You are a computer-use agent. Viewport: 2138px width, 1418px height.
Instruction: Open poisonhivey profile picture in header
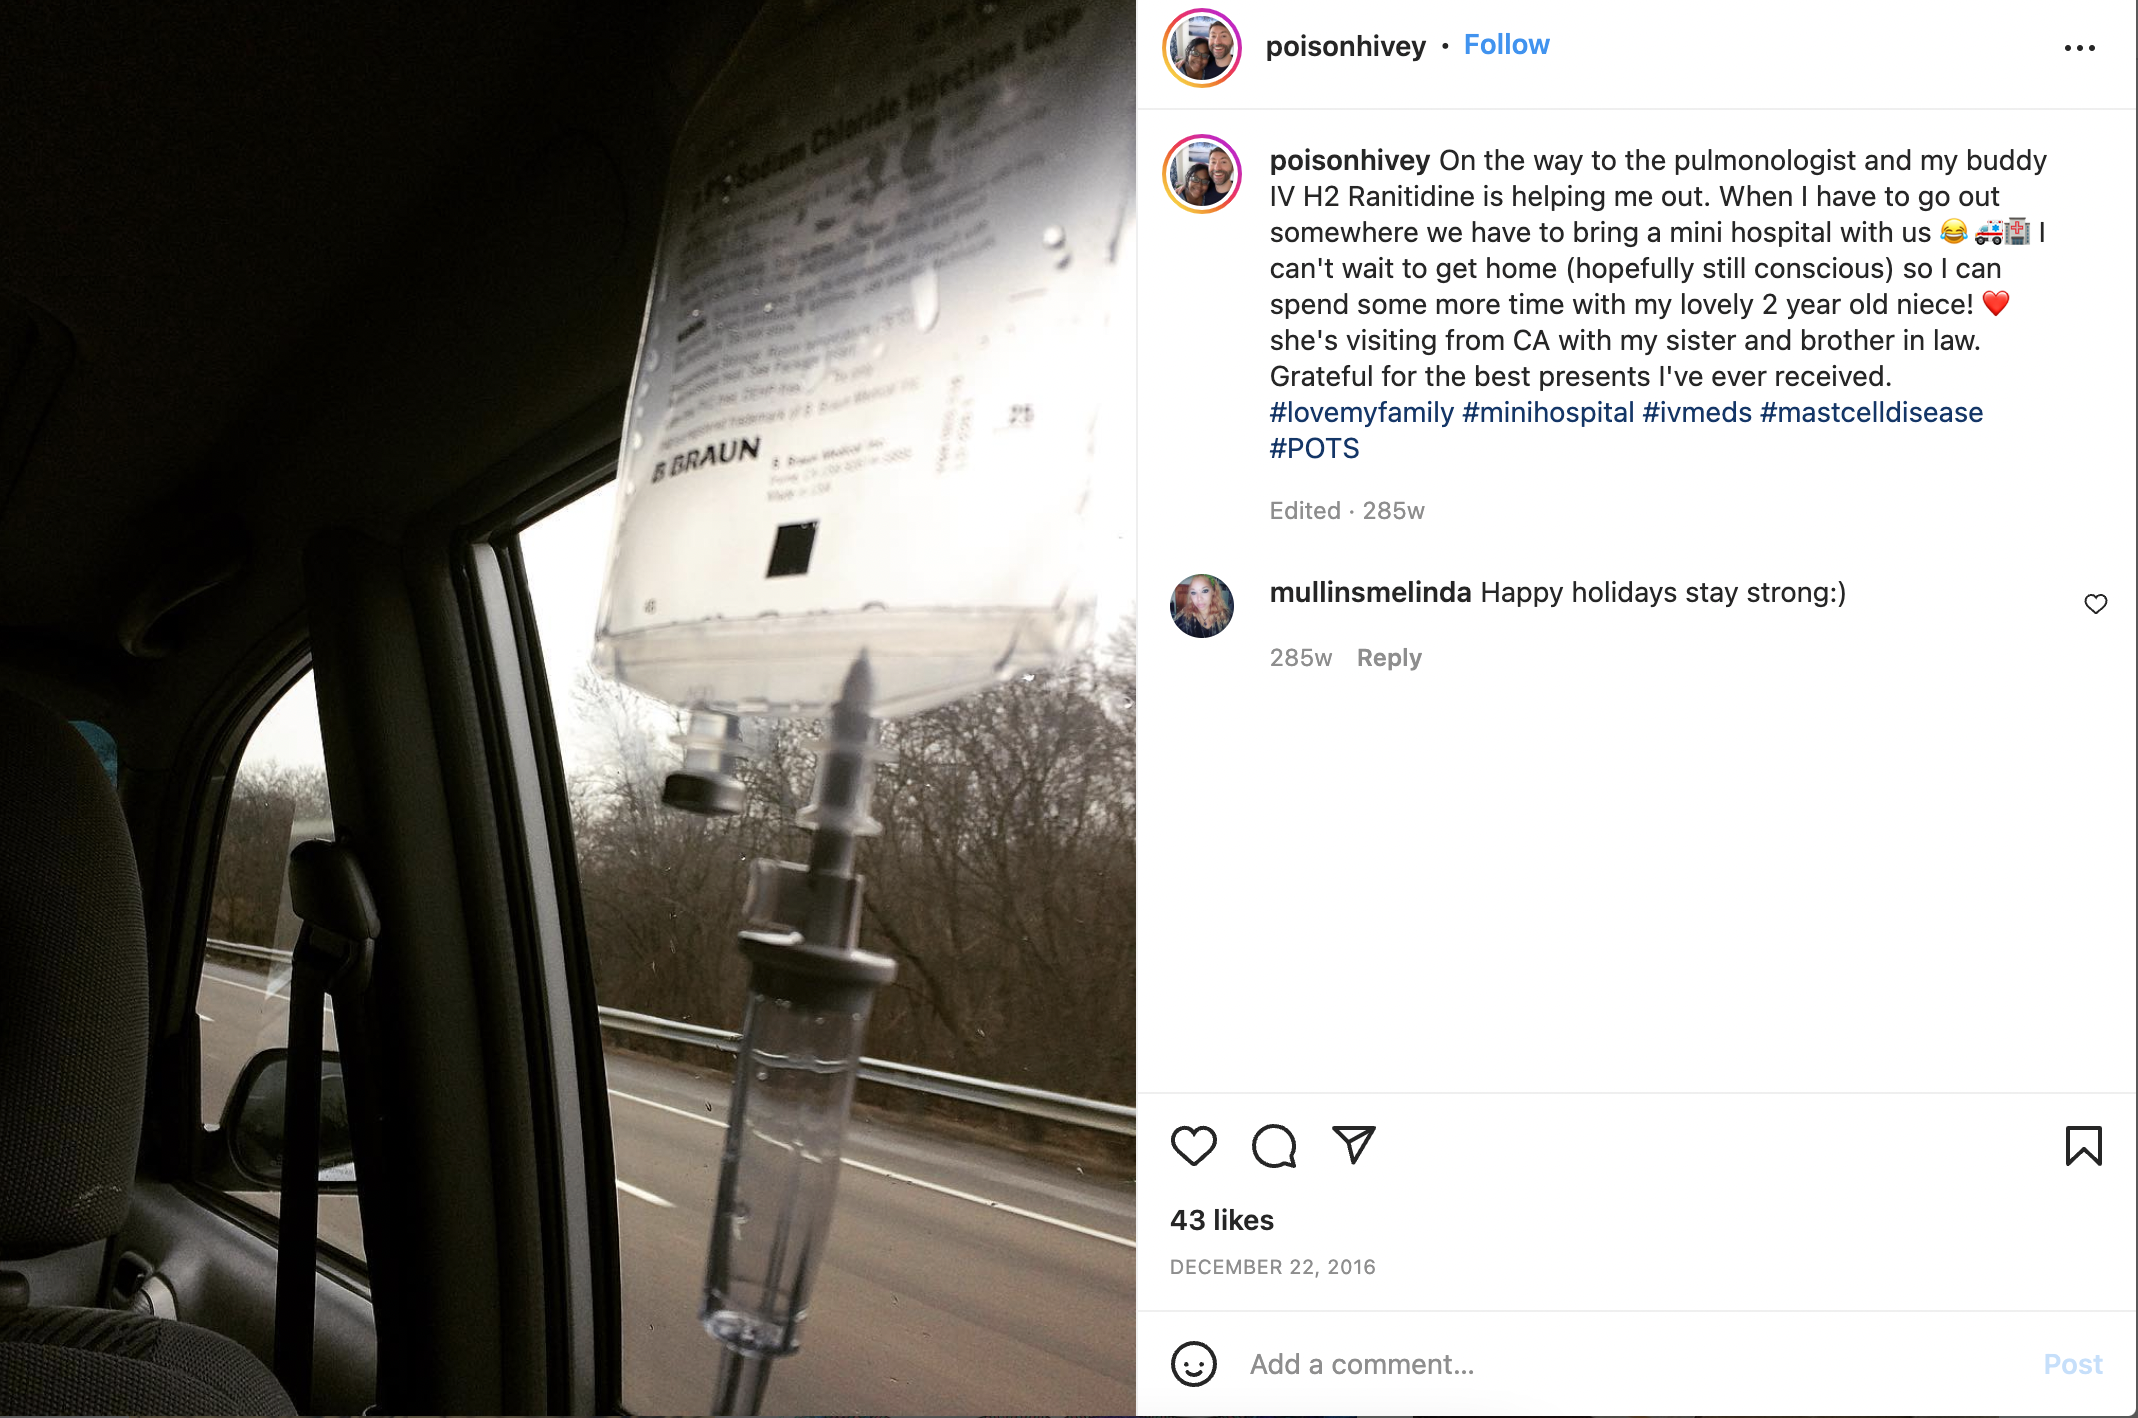[1202, 48]
